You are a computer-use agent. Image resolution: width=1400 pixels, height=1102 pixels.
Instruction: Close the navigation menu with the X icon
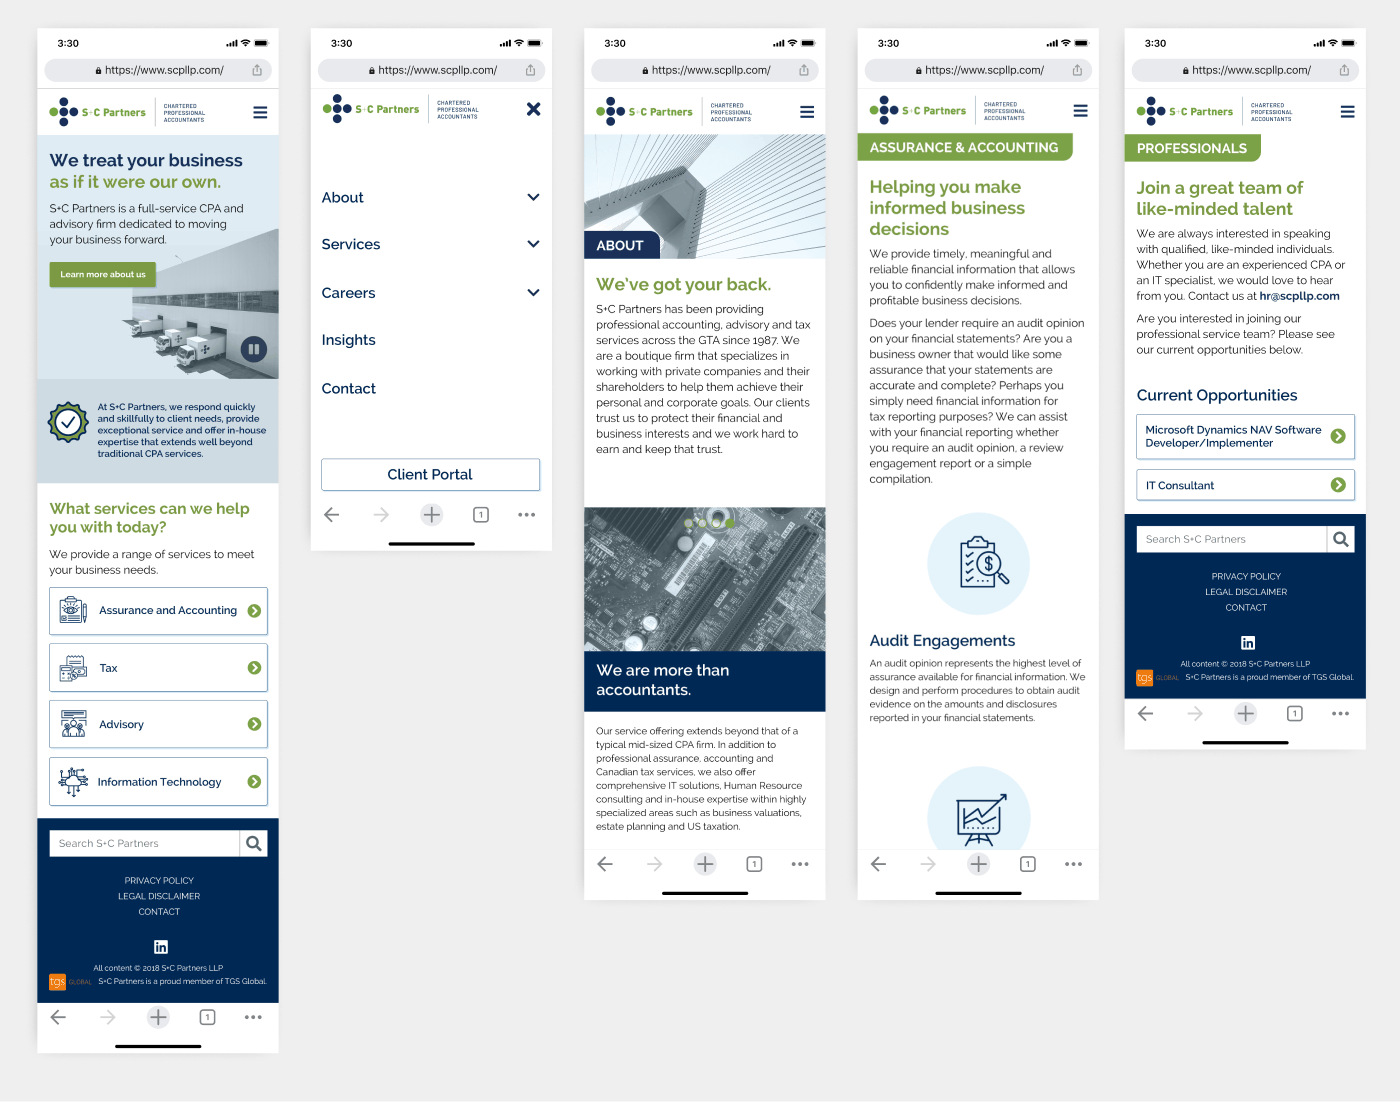(x=533, y=109)
